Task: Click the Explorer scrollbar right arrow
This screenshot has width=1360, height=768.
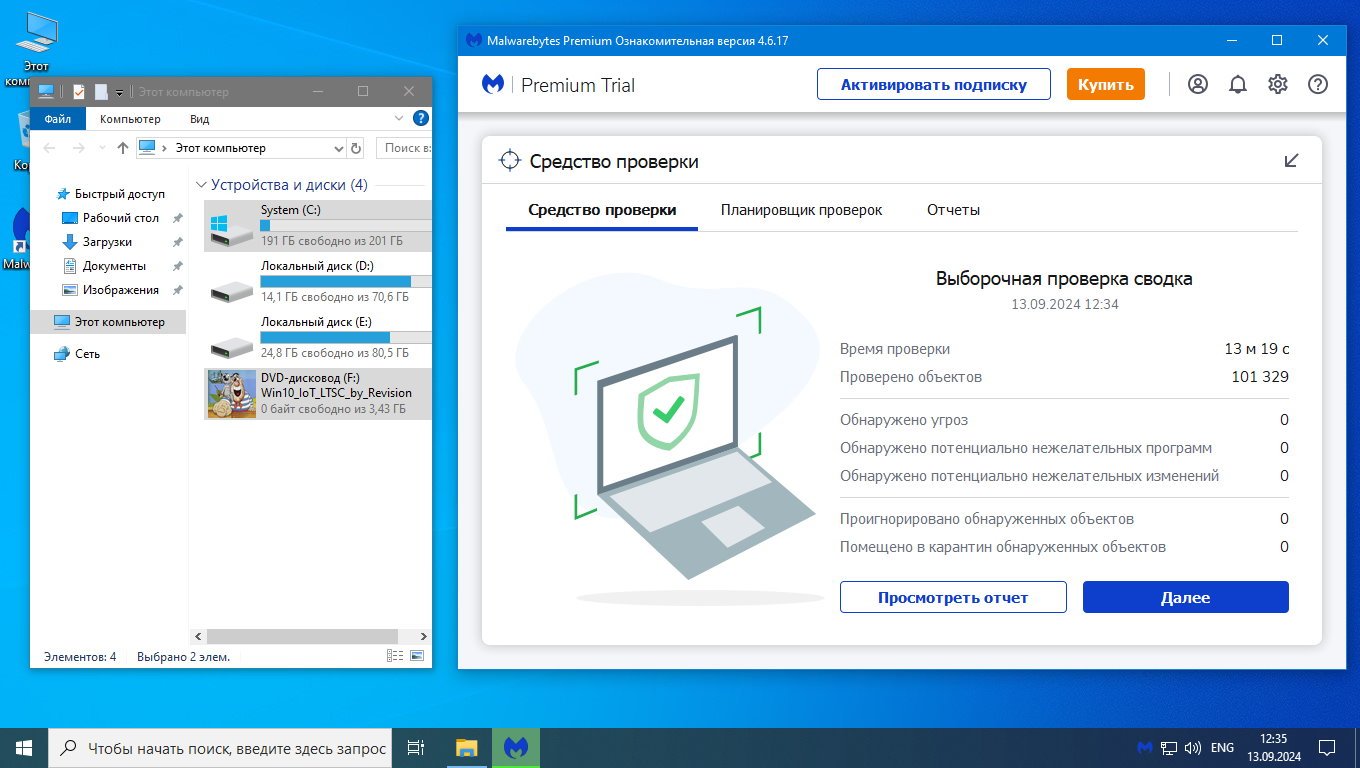Action: [x=423, y=636]
